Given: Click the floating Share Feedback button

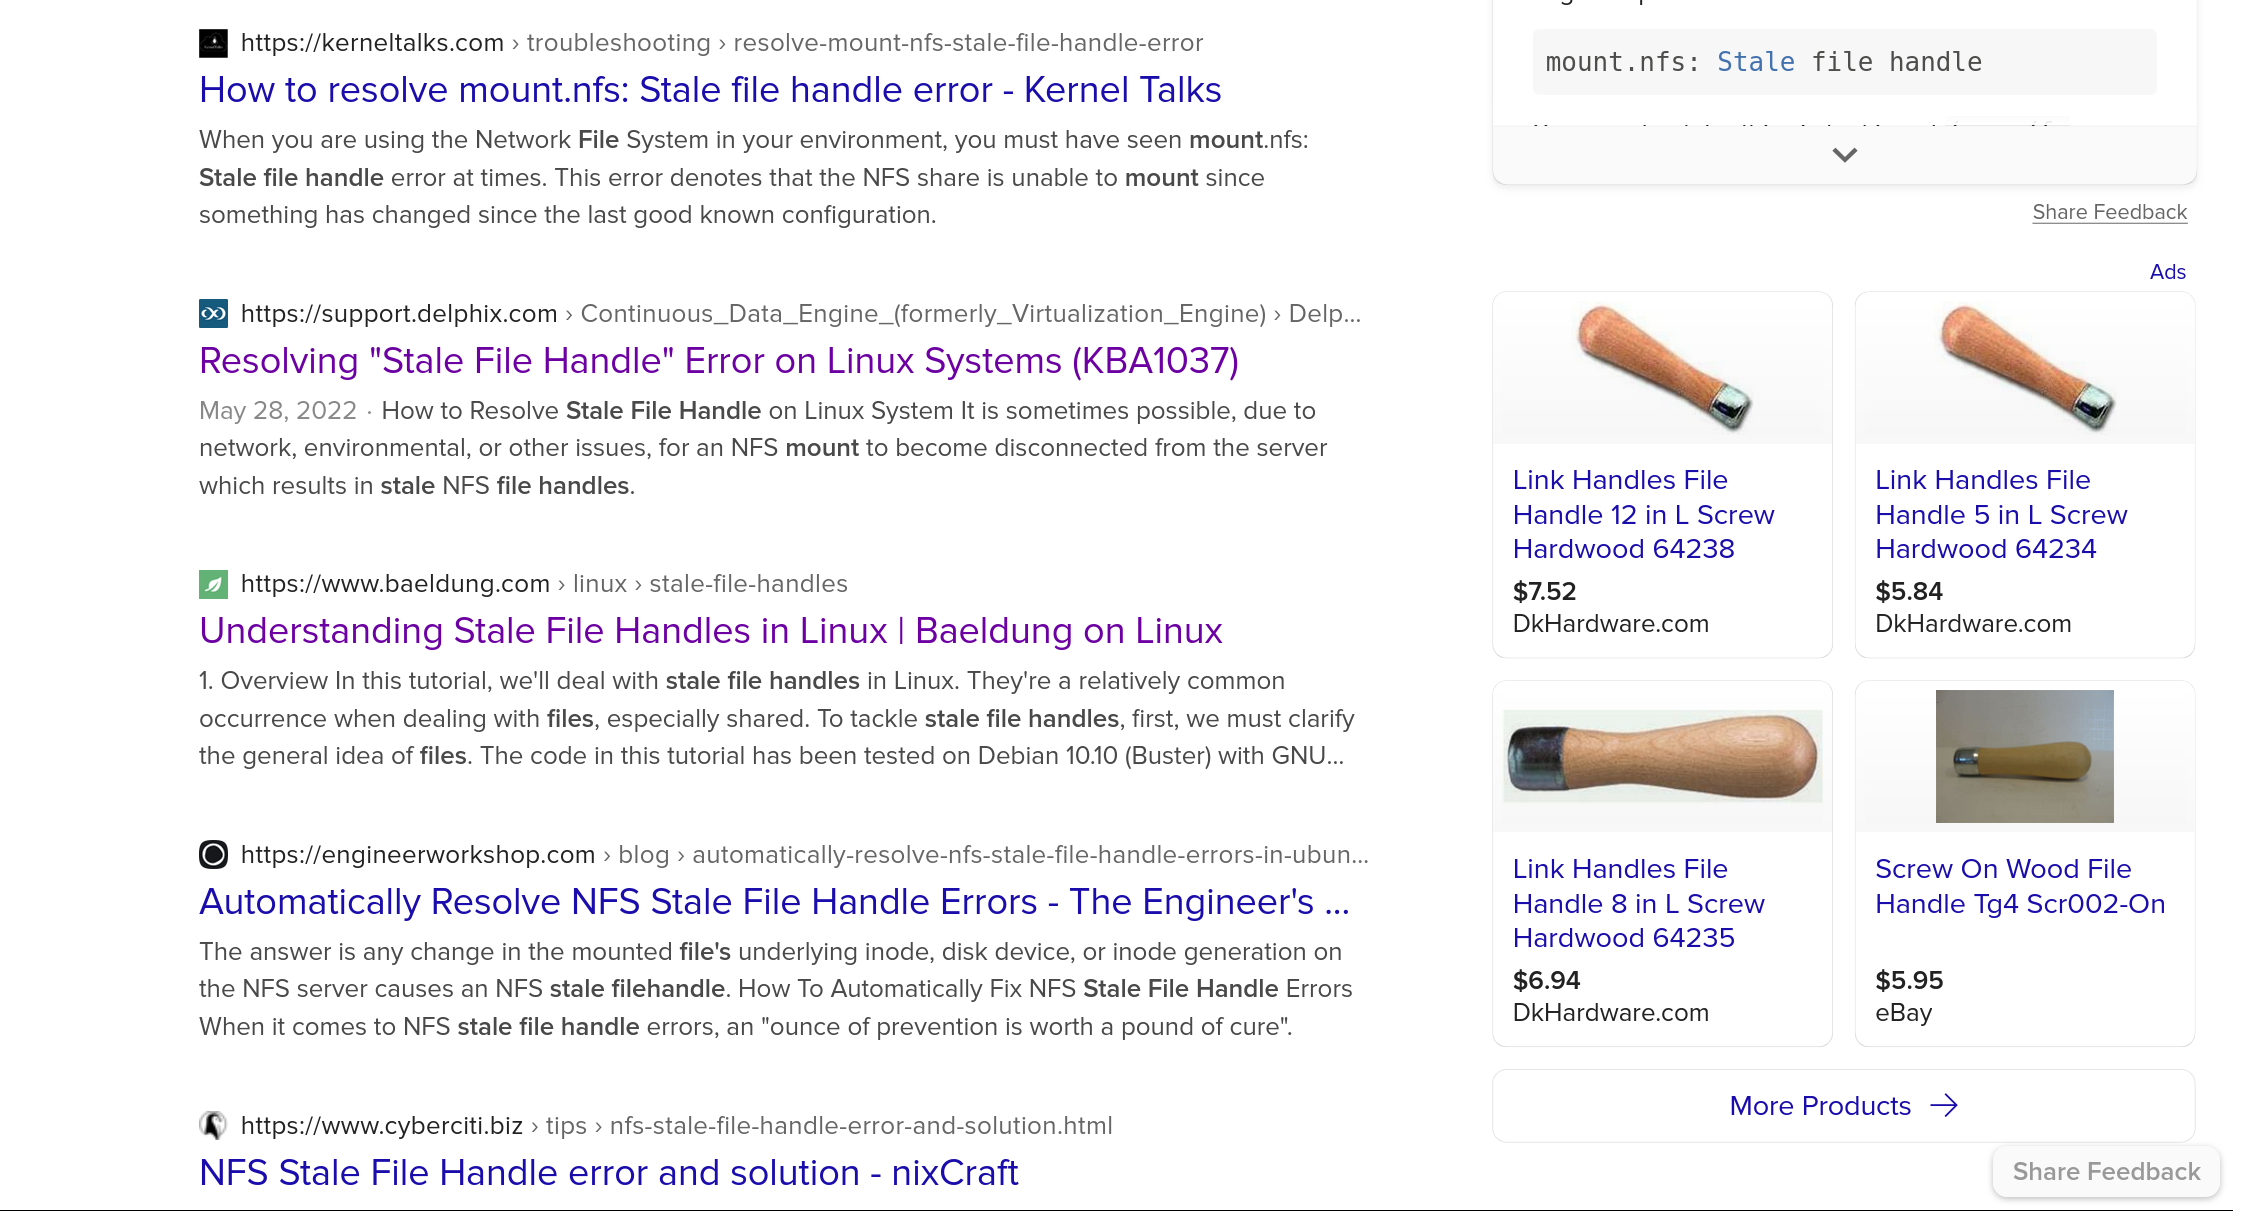Looking at the screenshot, I should tap(2106, 1171).
